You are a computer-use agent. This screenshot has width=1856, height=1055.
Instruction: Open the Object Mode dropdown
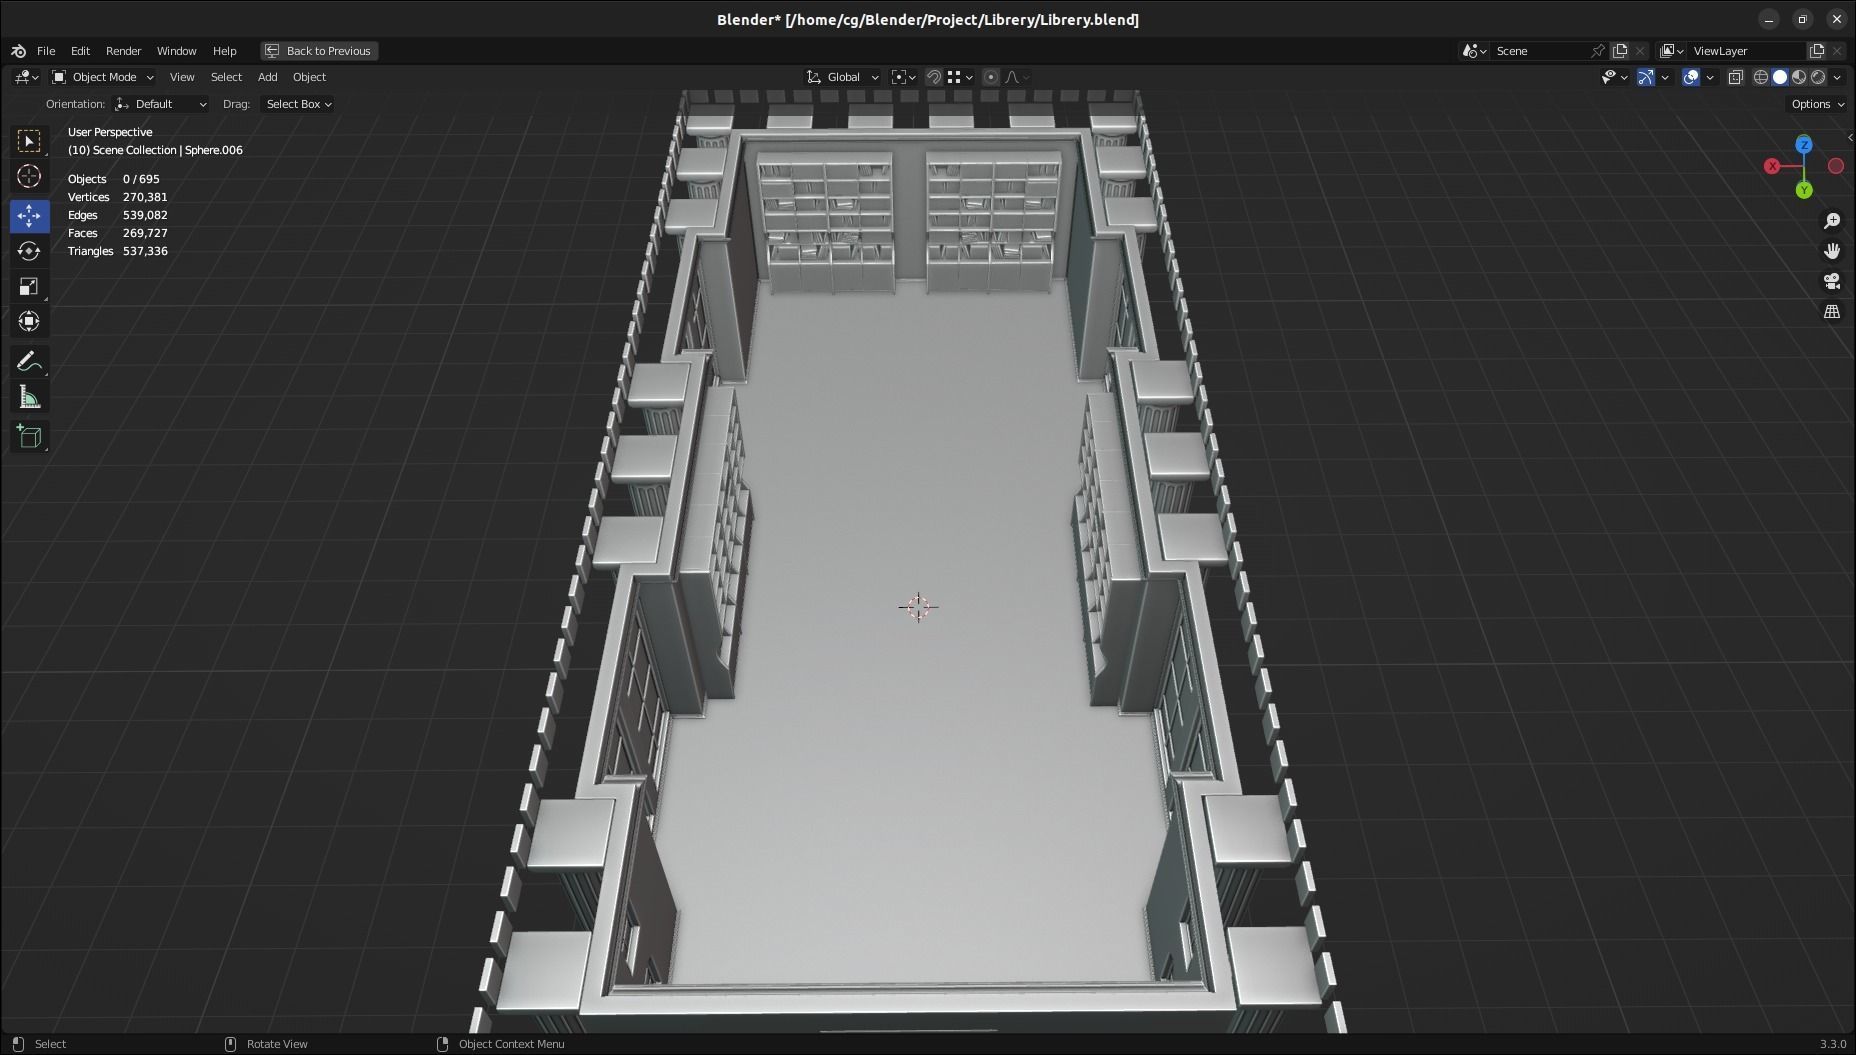tap(102, 77)
